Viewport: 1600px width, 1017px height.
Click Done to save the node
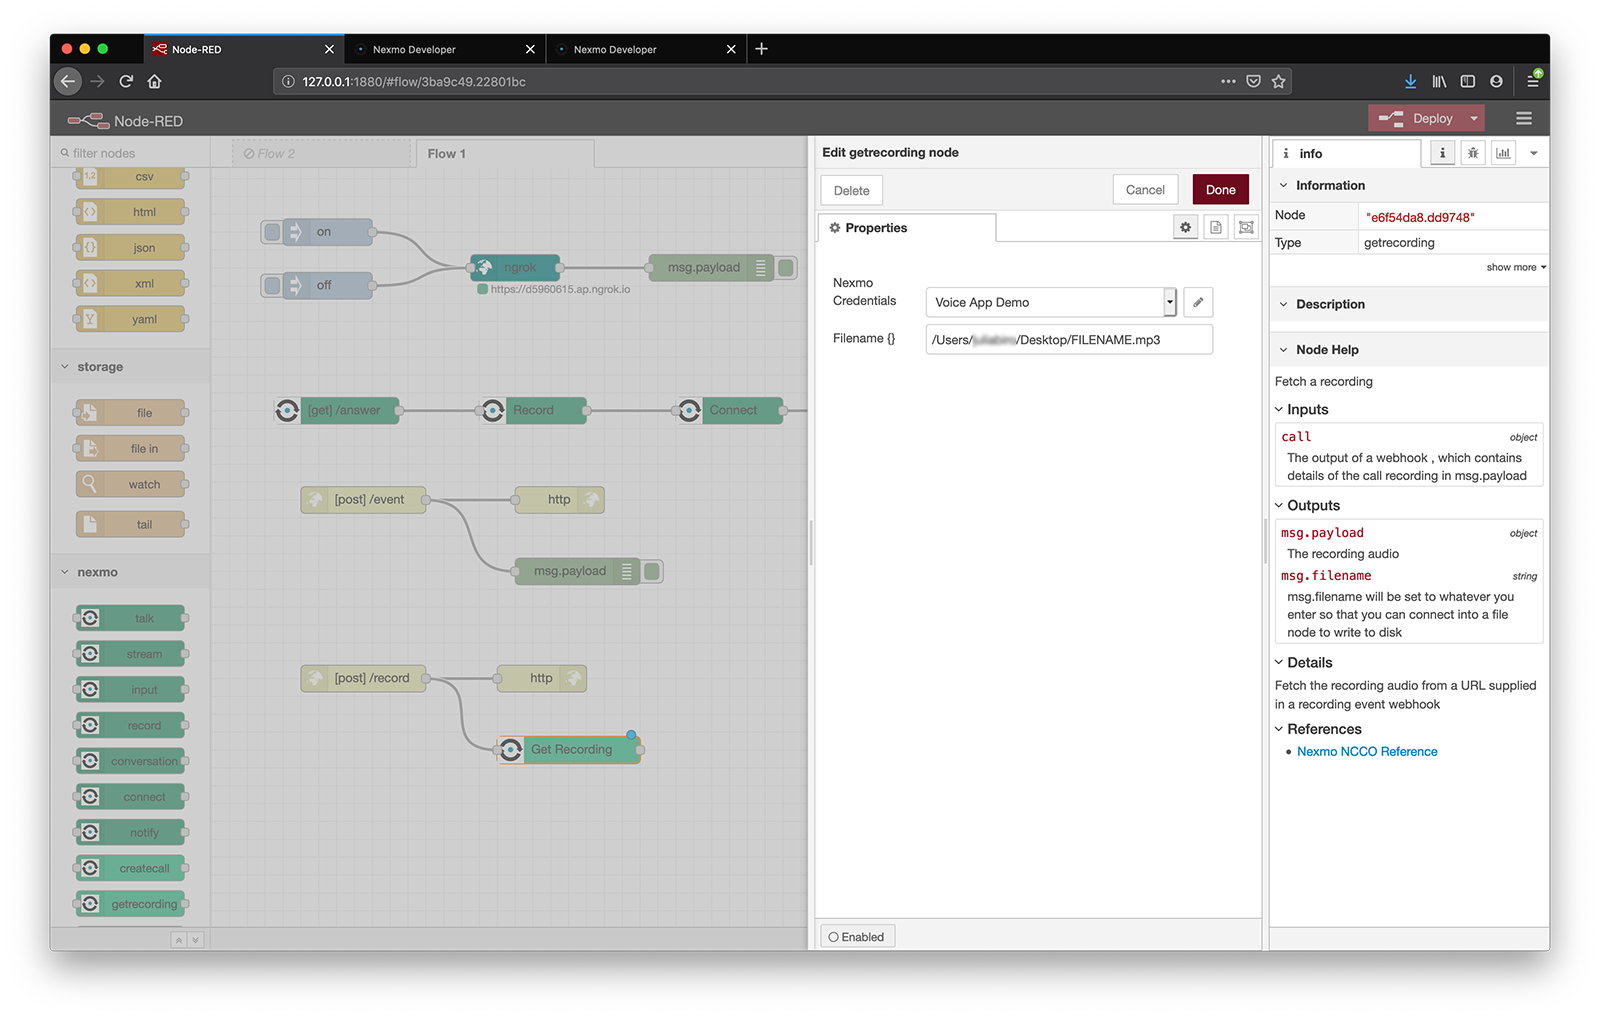[1220, 190]
